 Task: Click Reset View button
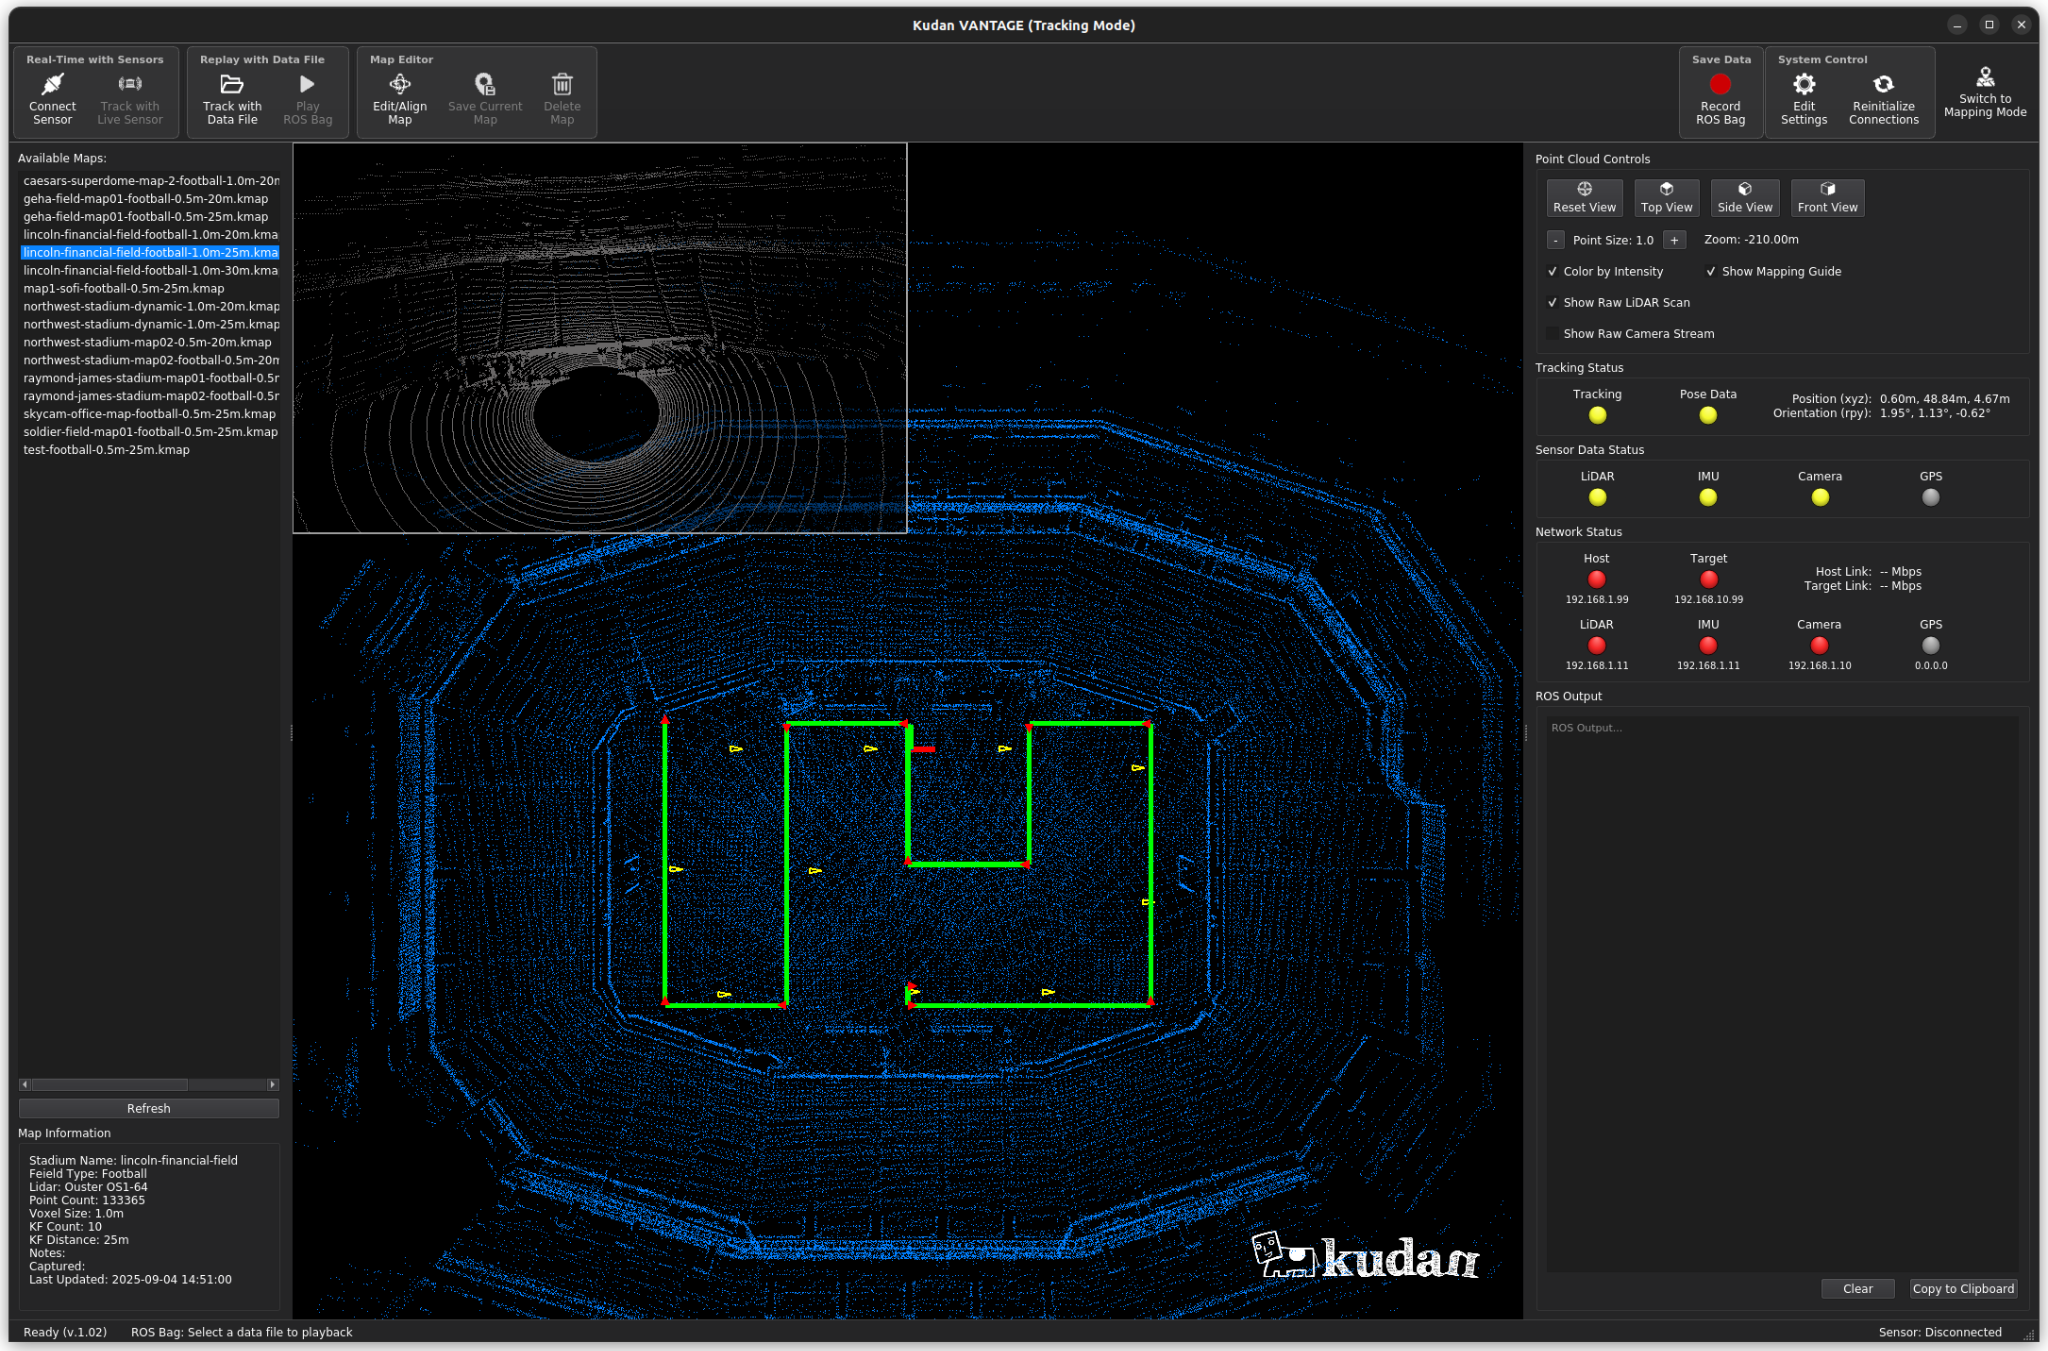[x=1584, y=197]
